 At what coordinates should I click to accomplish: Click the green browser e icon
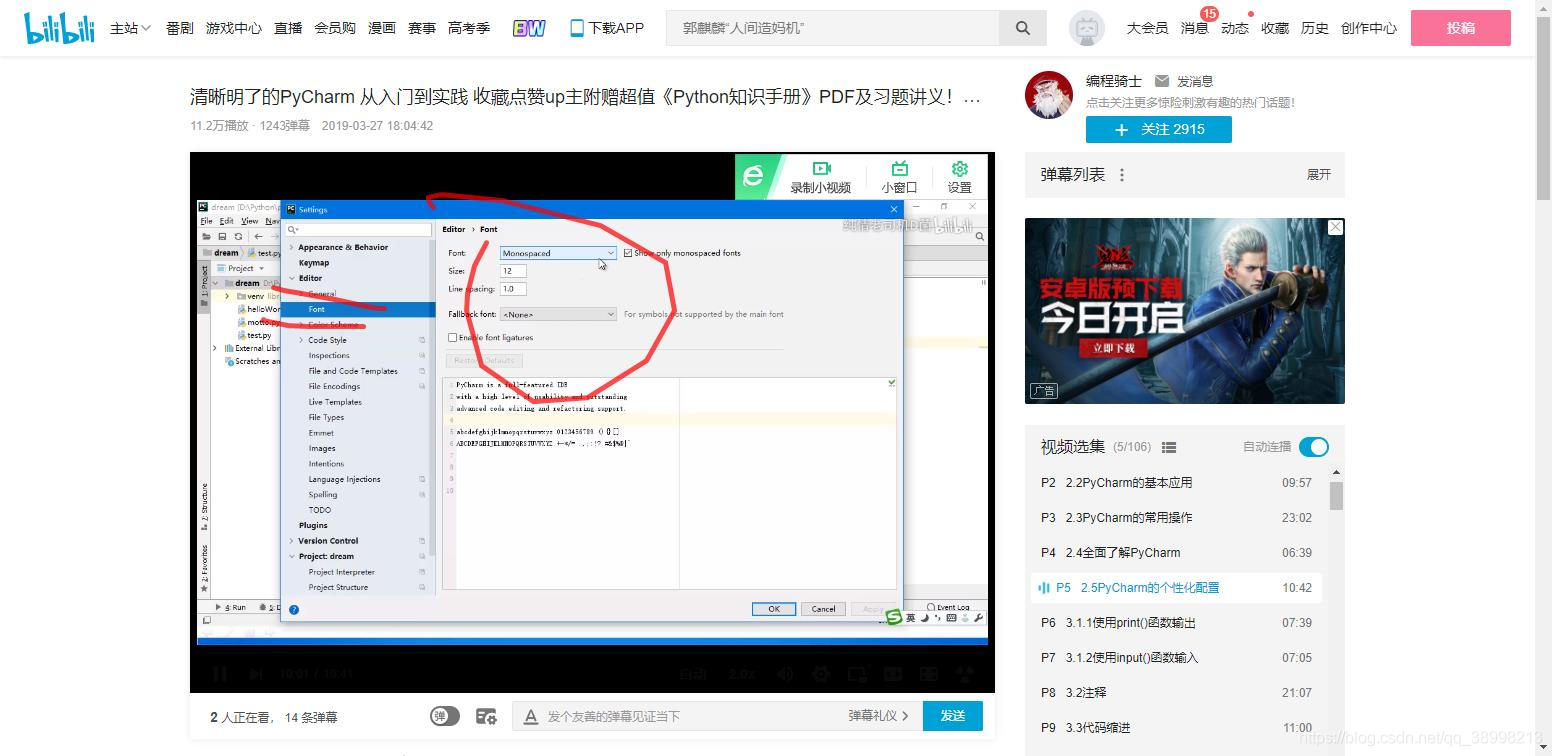pyautogui.click(x=753, y=176)
